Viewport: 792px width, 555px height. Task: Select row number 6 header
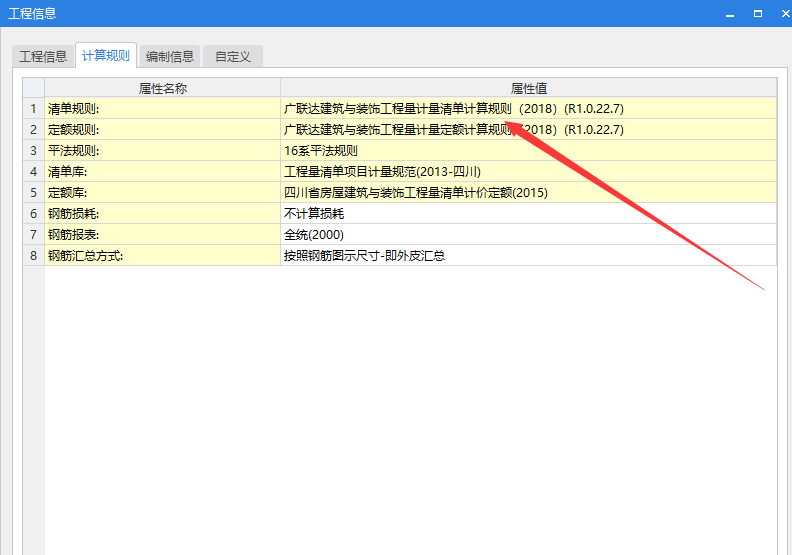click(33, 214)
